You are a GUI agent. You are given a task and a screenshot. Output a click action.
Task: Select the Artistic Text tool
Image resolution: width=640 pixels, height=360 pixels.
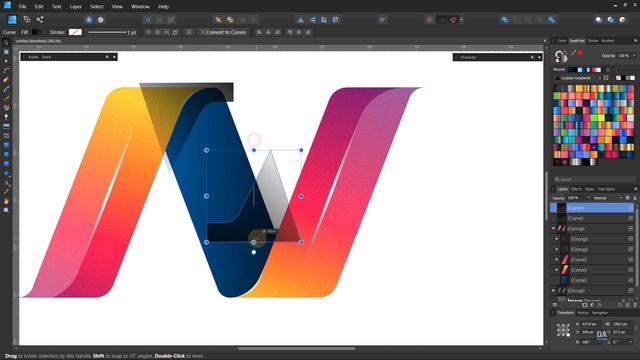6,182
